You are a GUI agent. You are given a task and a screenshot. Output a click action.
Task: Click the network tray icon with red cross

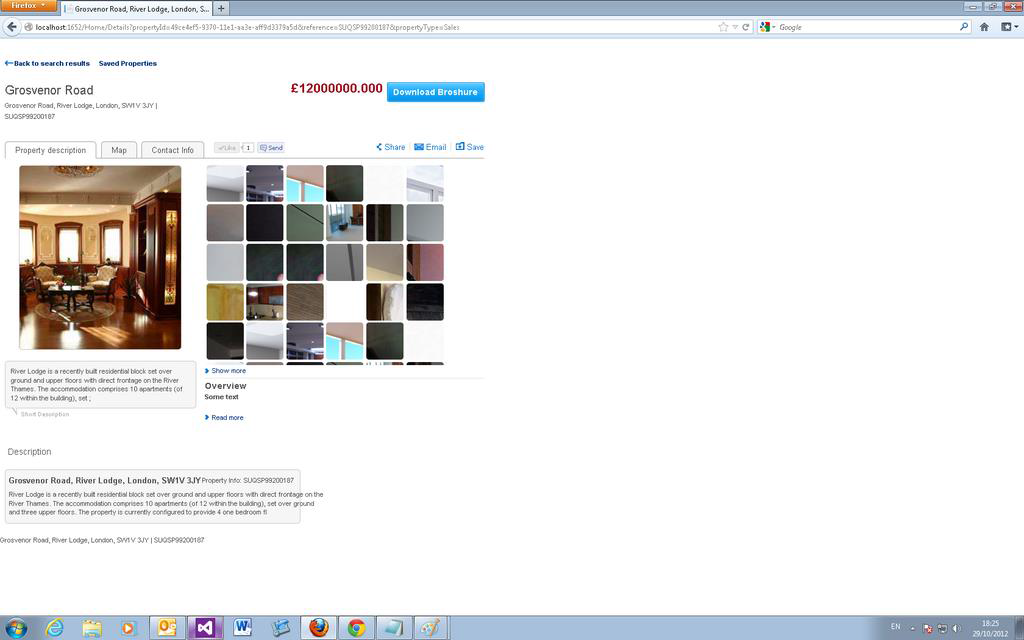(x=928, y=628)
